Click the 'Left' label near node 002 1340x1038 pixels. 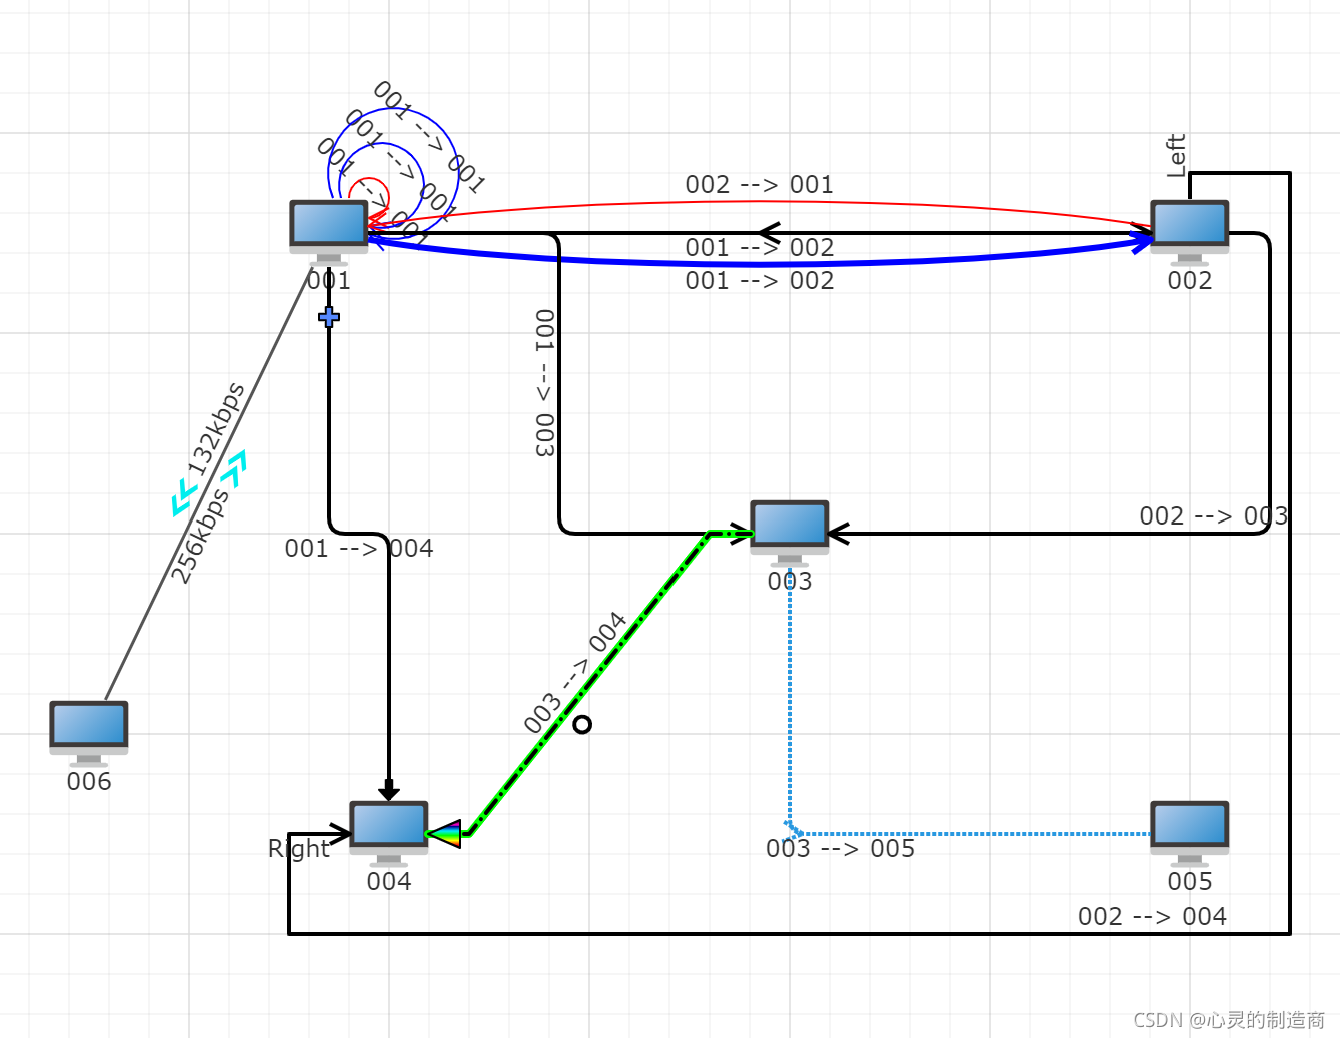[1176, 156]
